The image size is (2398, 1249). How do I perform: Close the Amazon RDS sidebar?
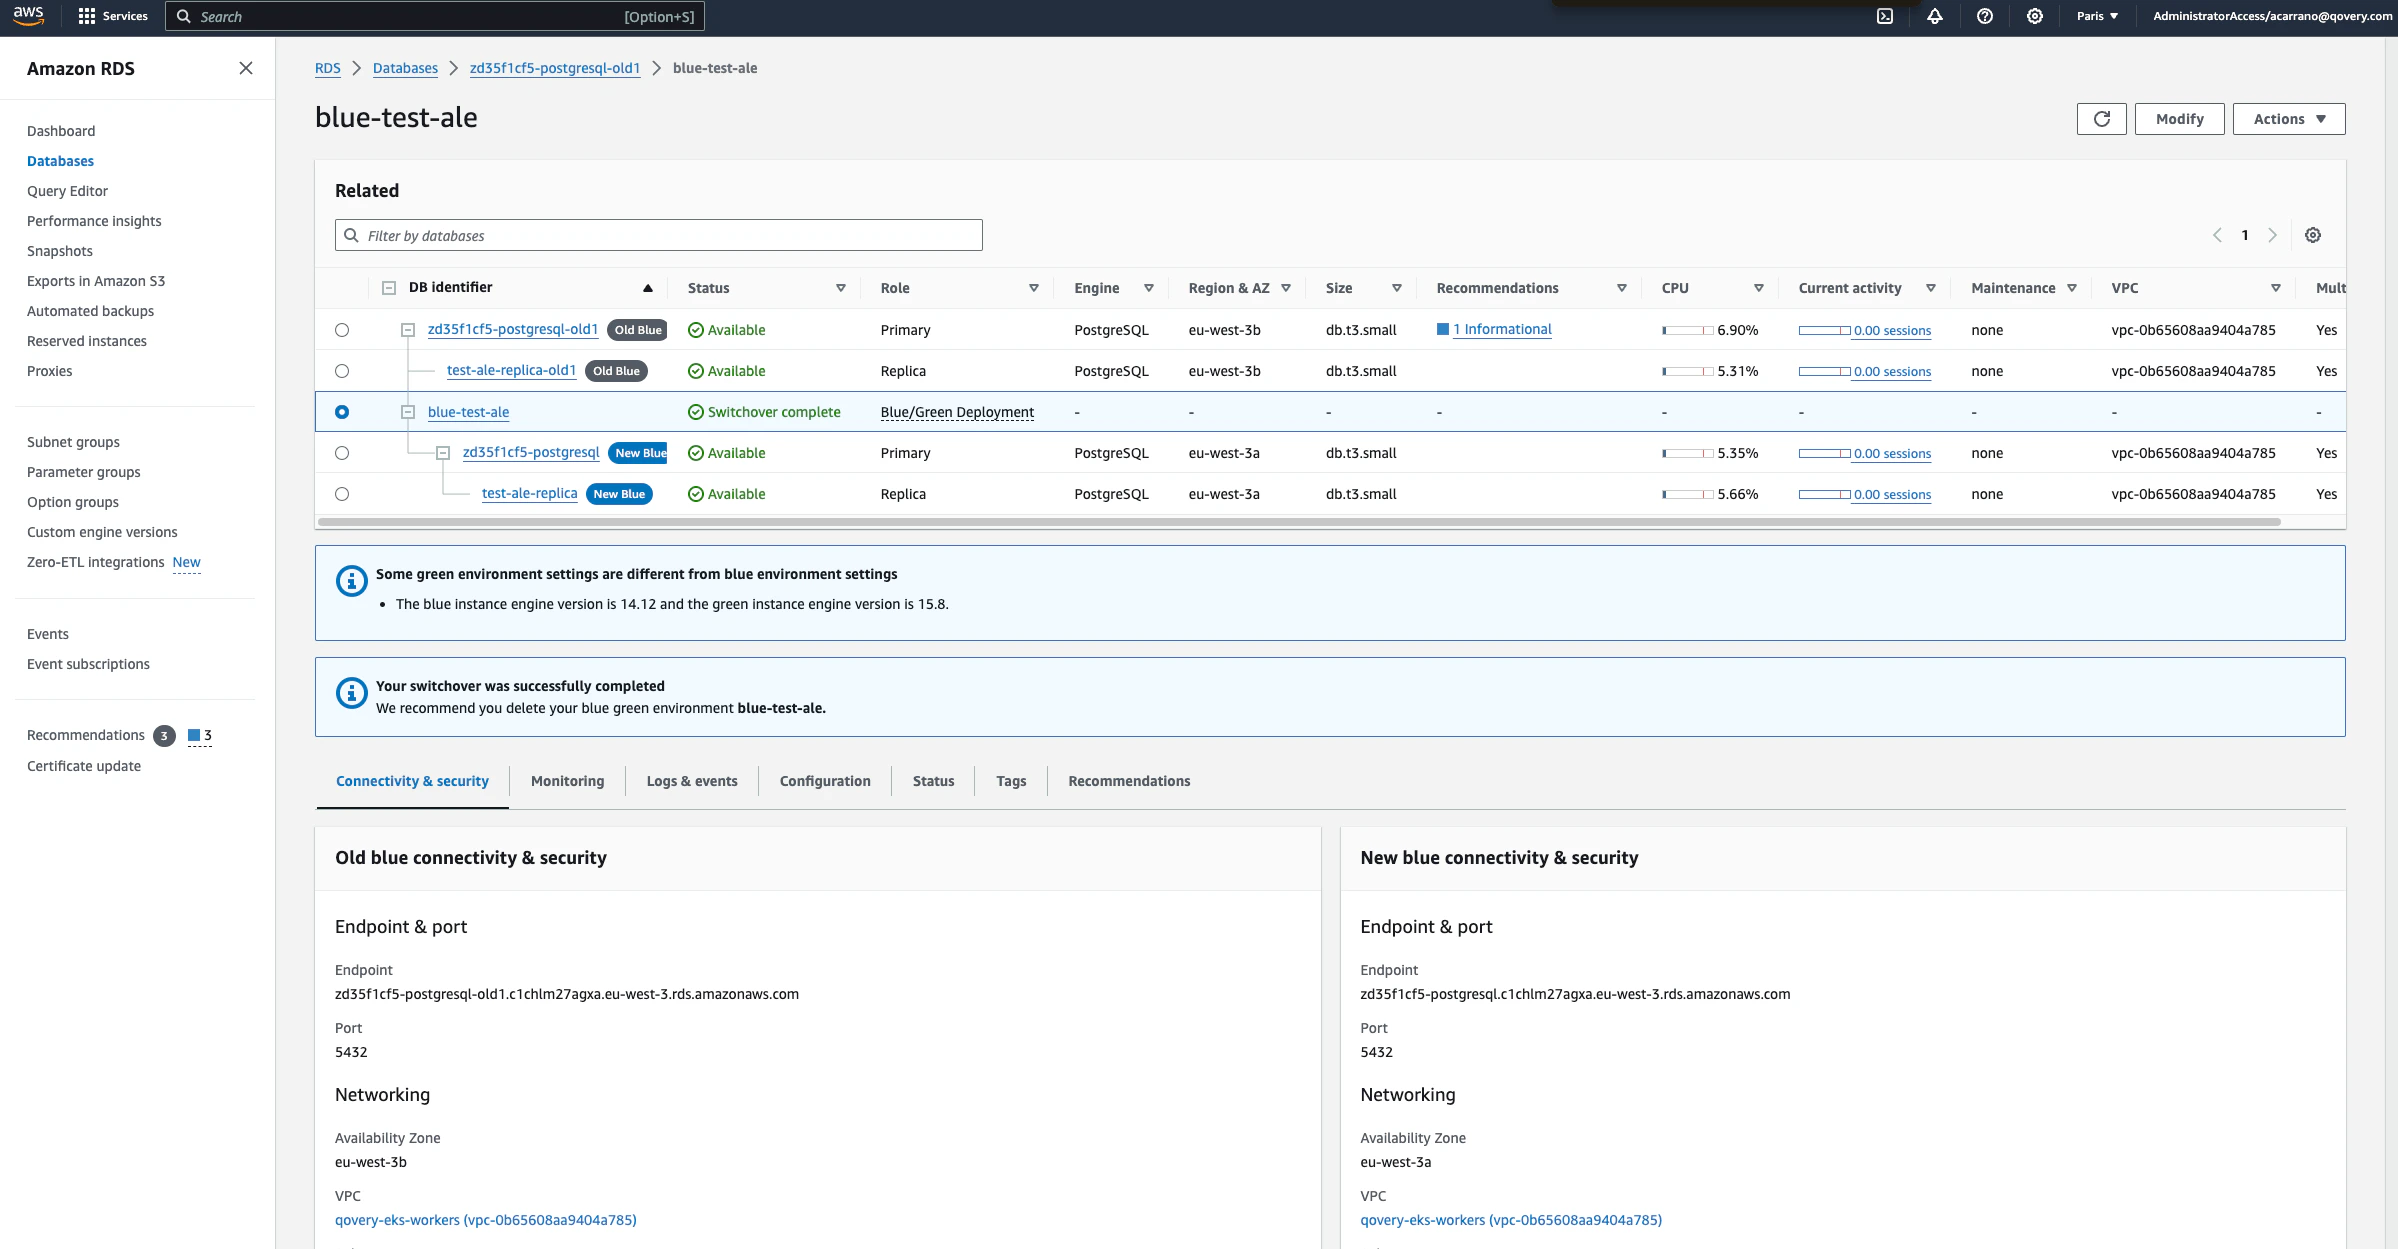pyautogui.click(x=246, y=68)
